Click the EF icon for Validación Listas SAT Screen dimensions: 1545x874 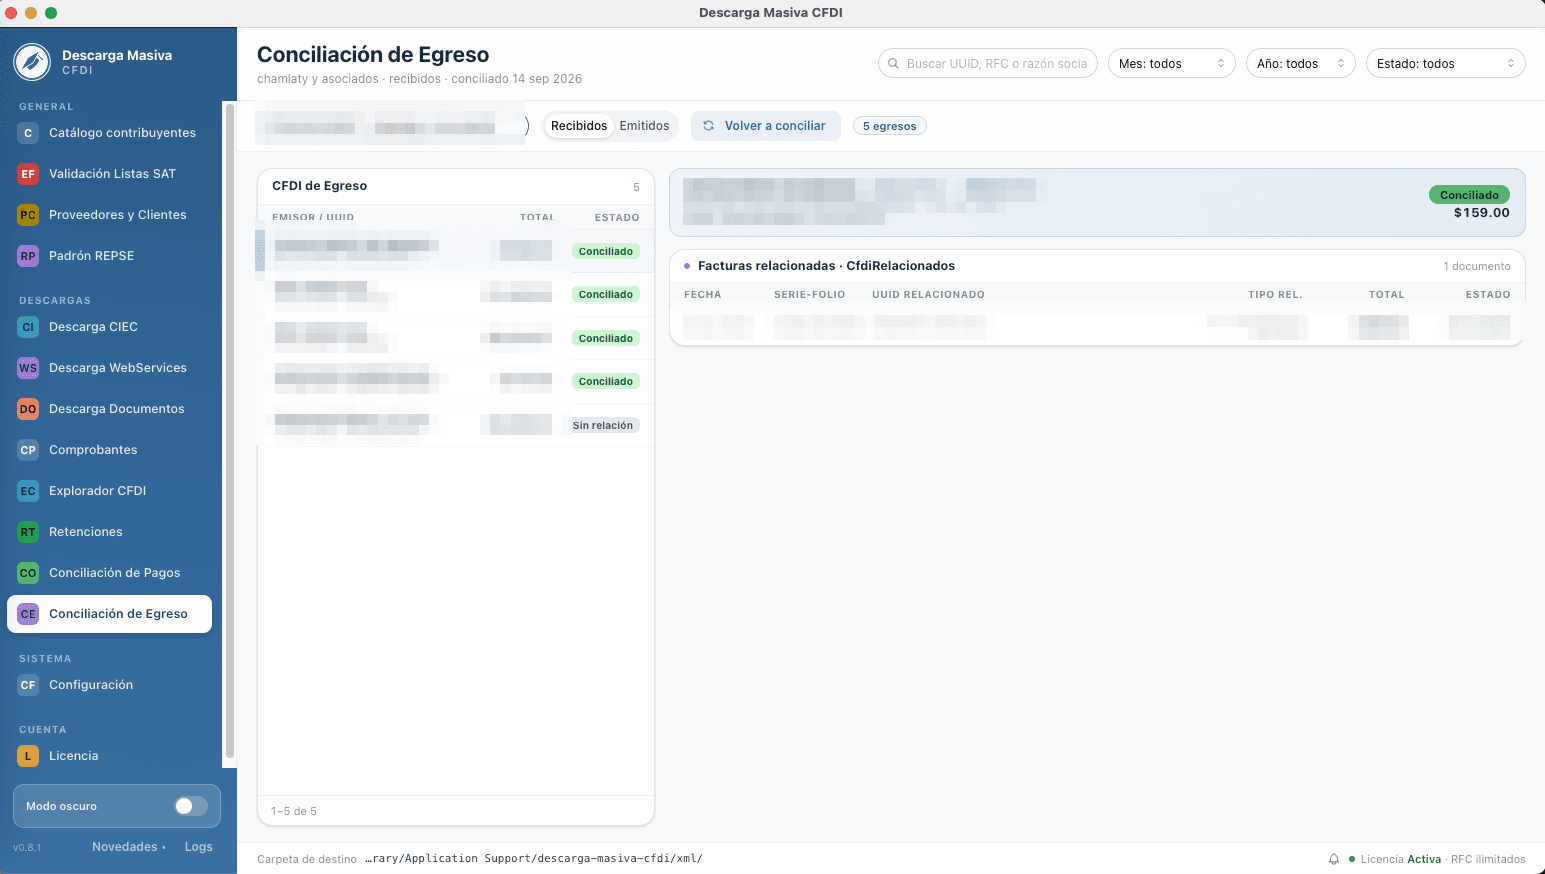point(28,174)
